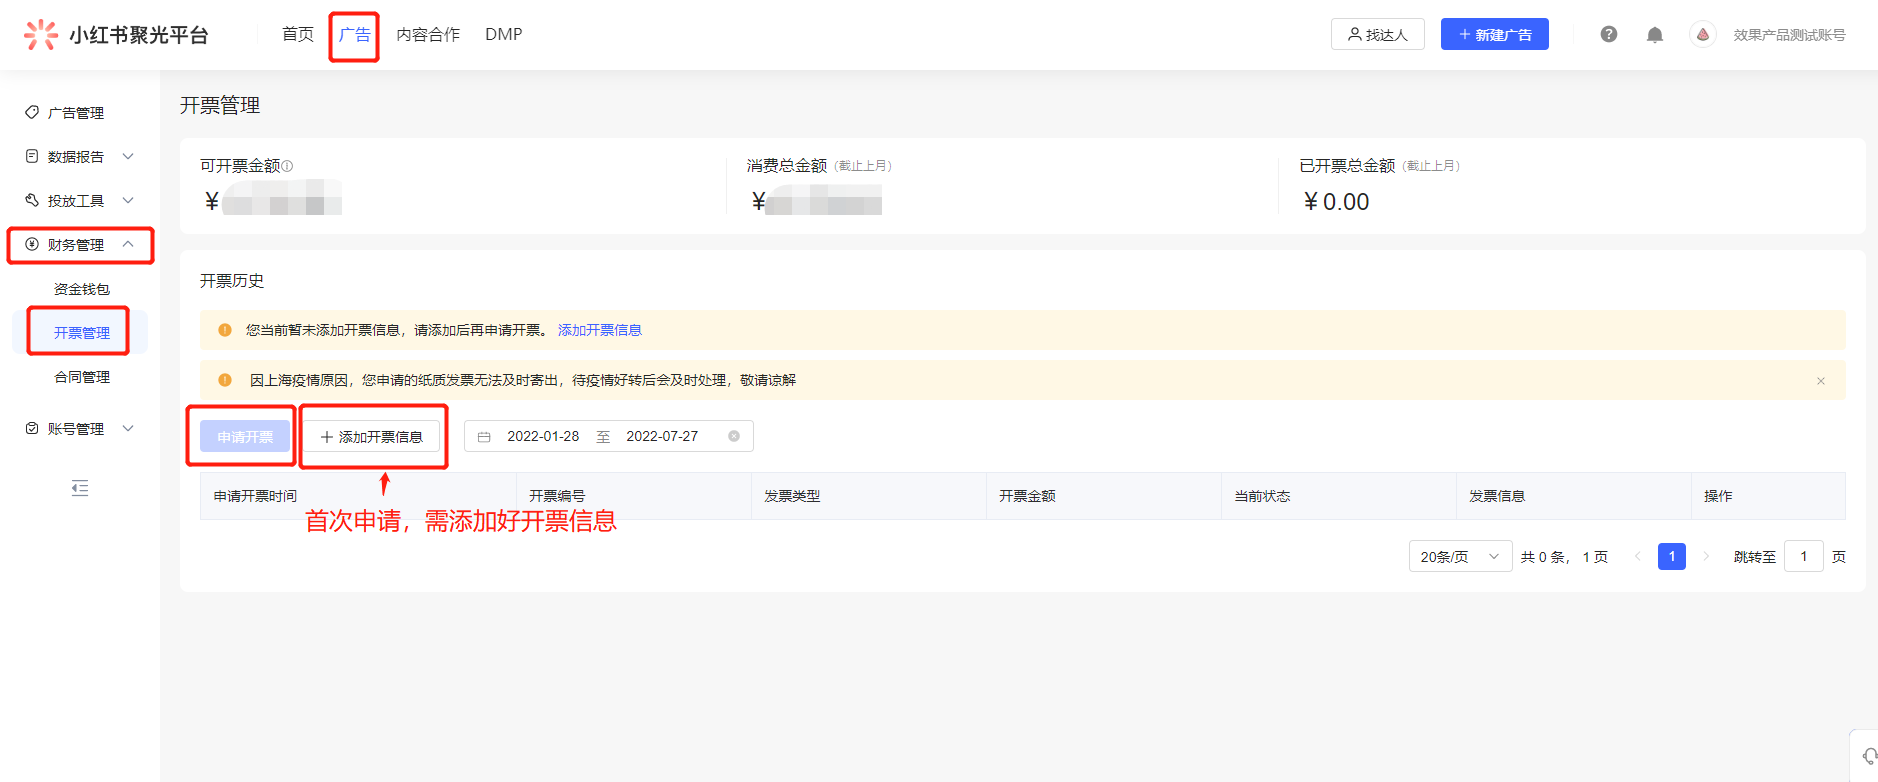Click the 找达人 button
Image resolution: width=1878 pixels, height=782 pixels.
coord(1377,35)
